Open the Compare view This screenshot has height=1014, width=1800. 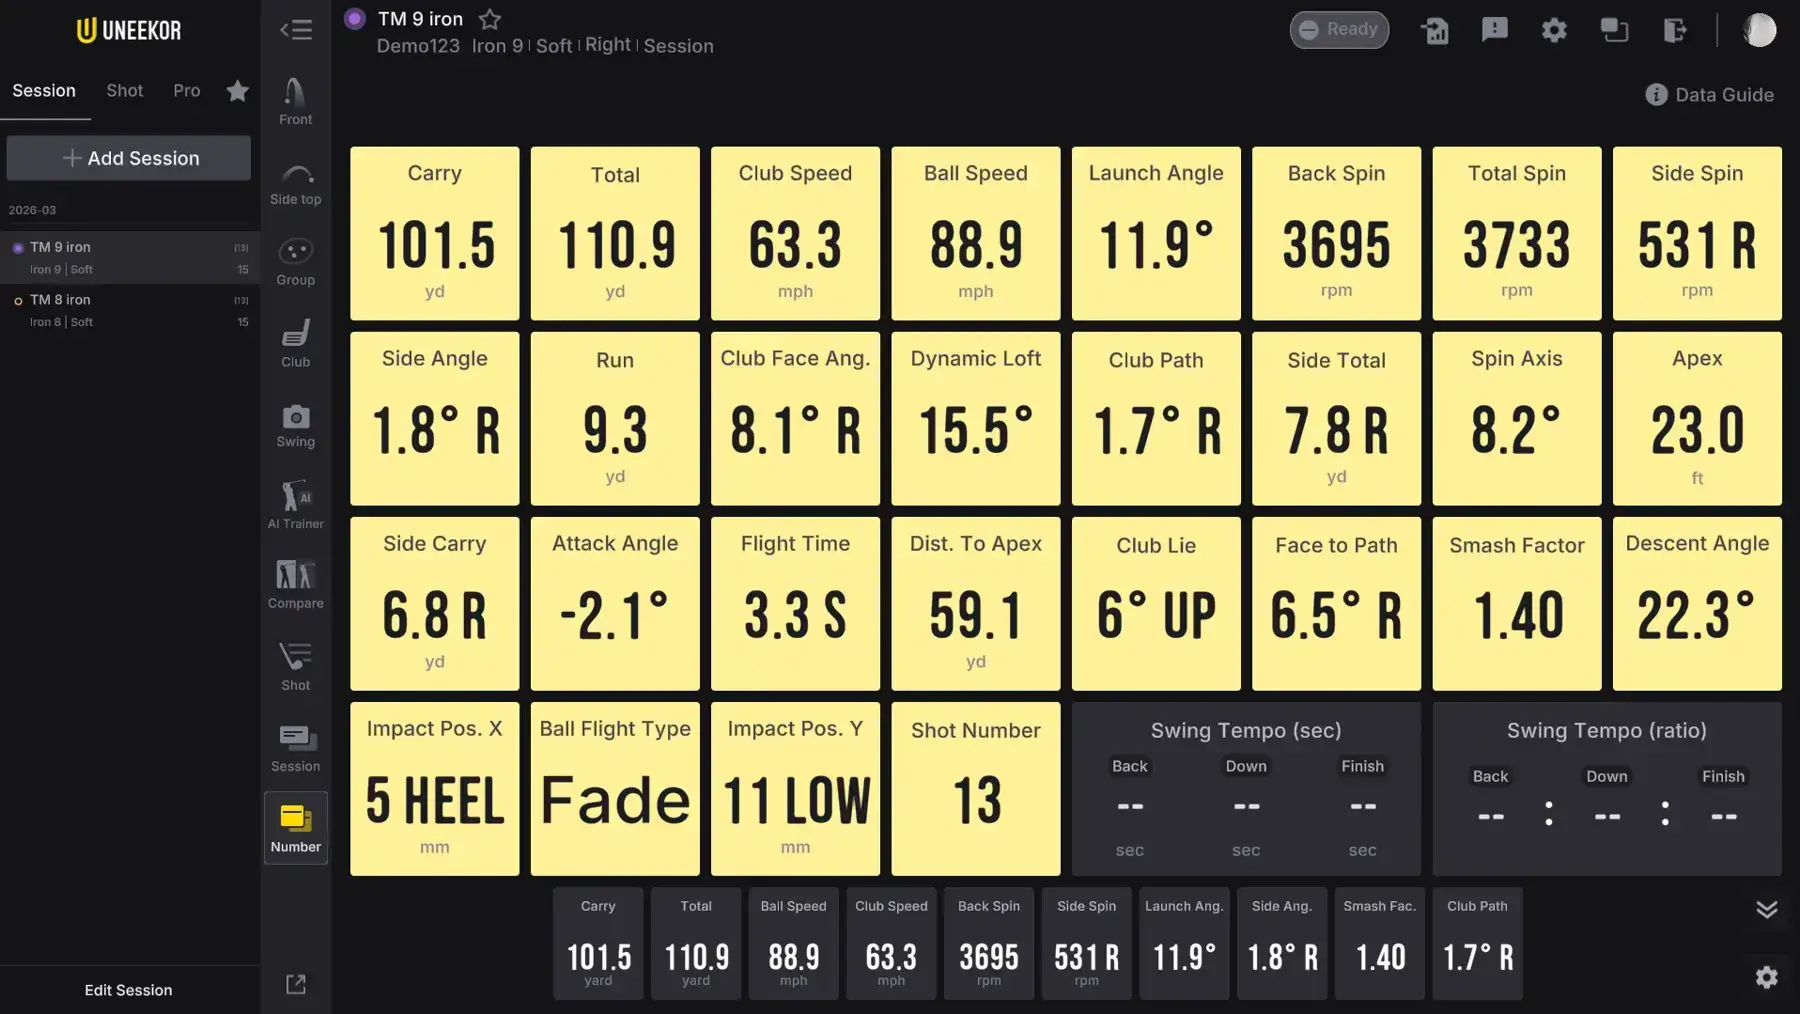click(x=296, y=585)
